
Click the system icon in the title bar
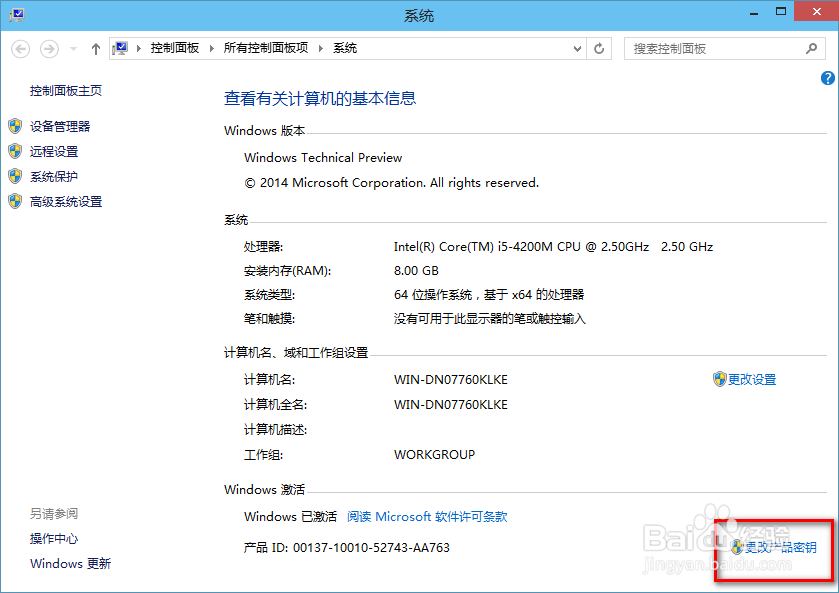point(15,13)
